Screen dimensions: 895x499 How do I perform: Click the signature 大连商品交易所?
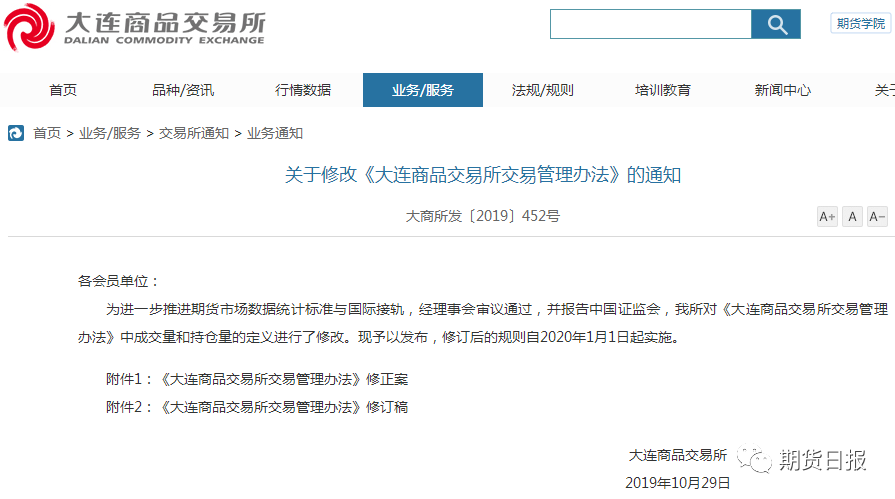point(678,455)
